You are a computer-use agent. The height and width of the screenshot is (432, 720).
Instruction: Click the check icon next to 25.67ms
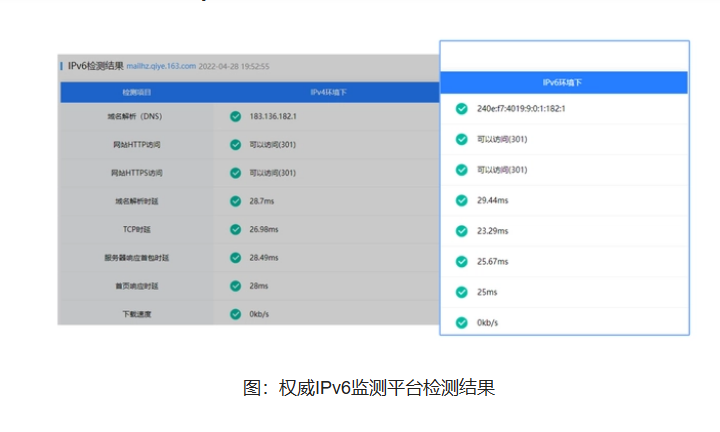click(461, 262)
